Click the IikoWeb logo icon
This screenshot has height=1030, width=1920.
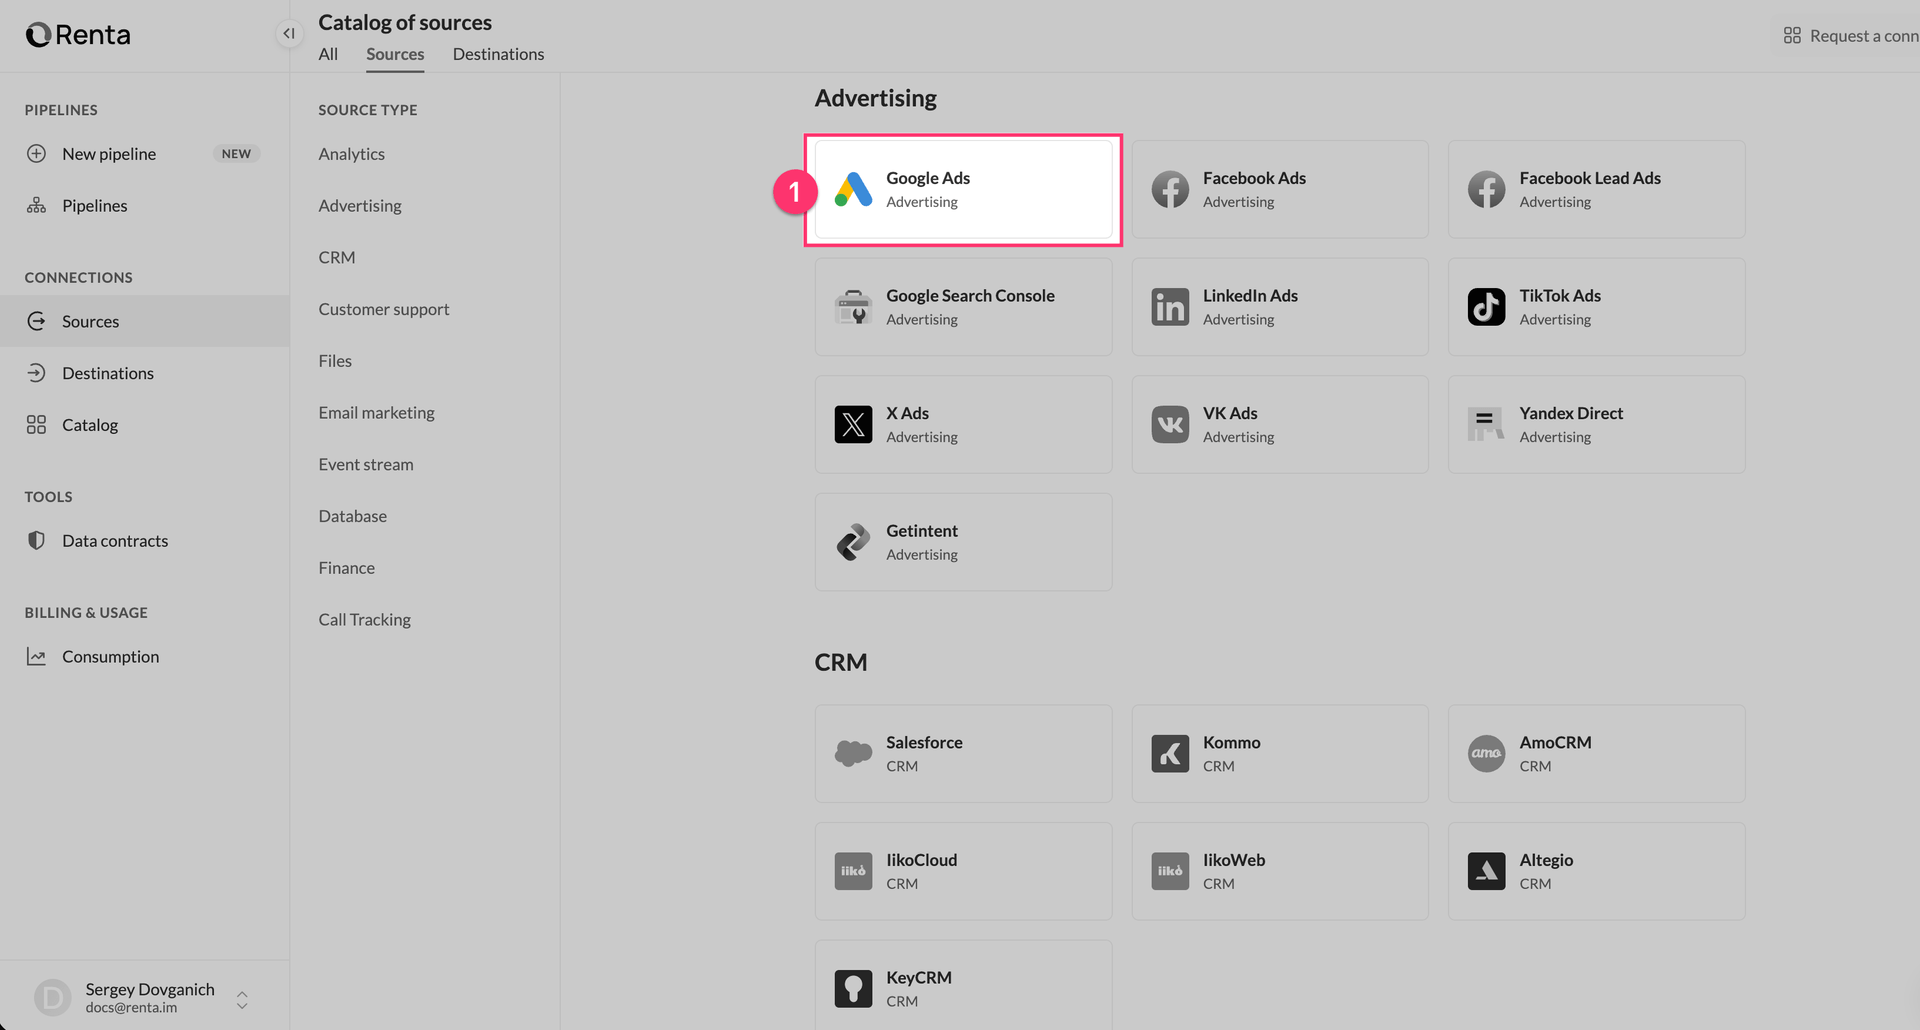point(1170,871)
